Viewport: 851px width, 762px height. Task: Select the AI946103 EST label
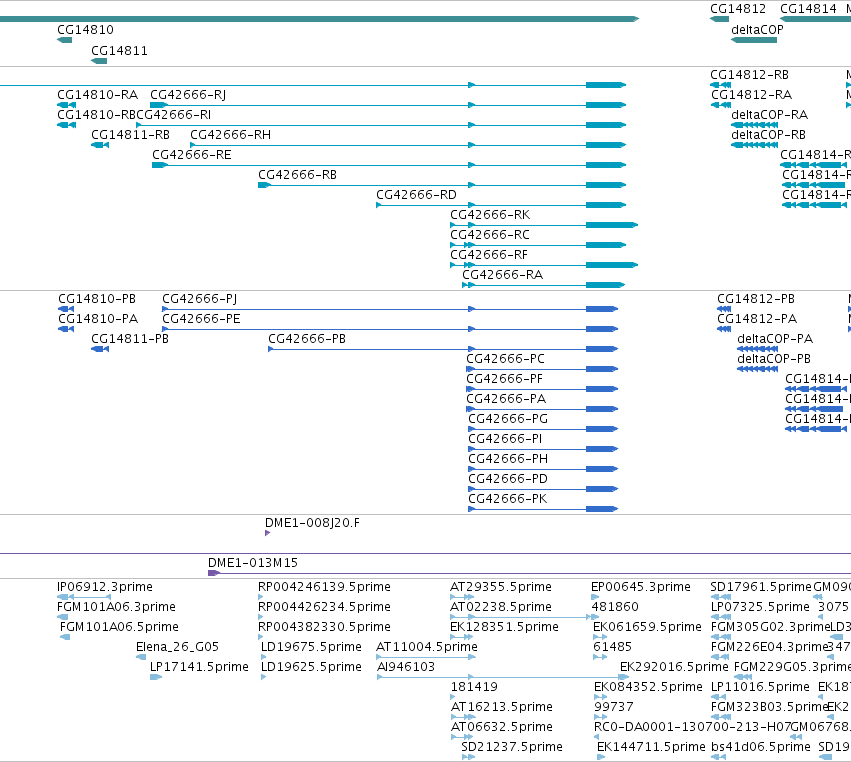click(406, 668)
